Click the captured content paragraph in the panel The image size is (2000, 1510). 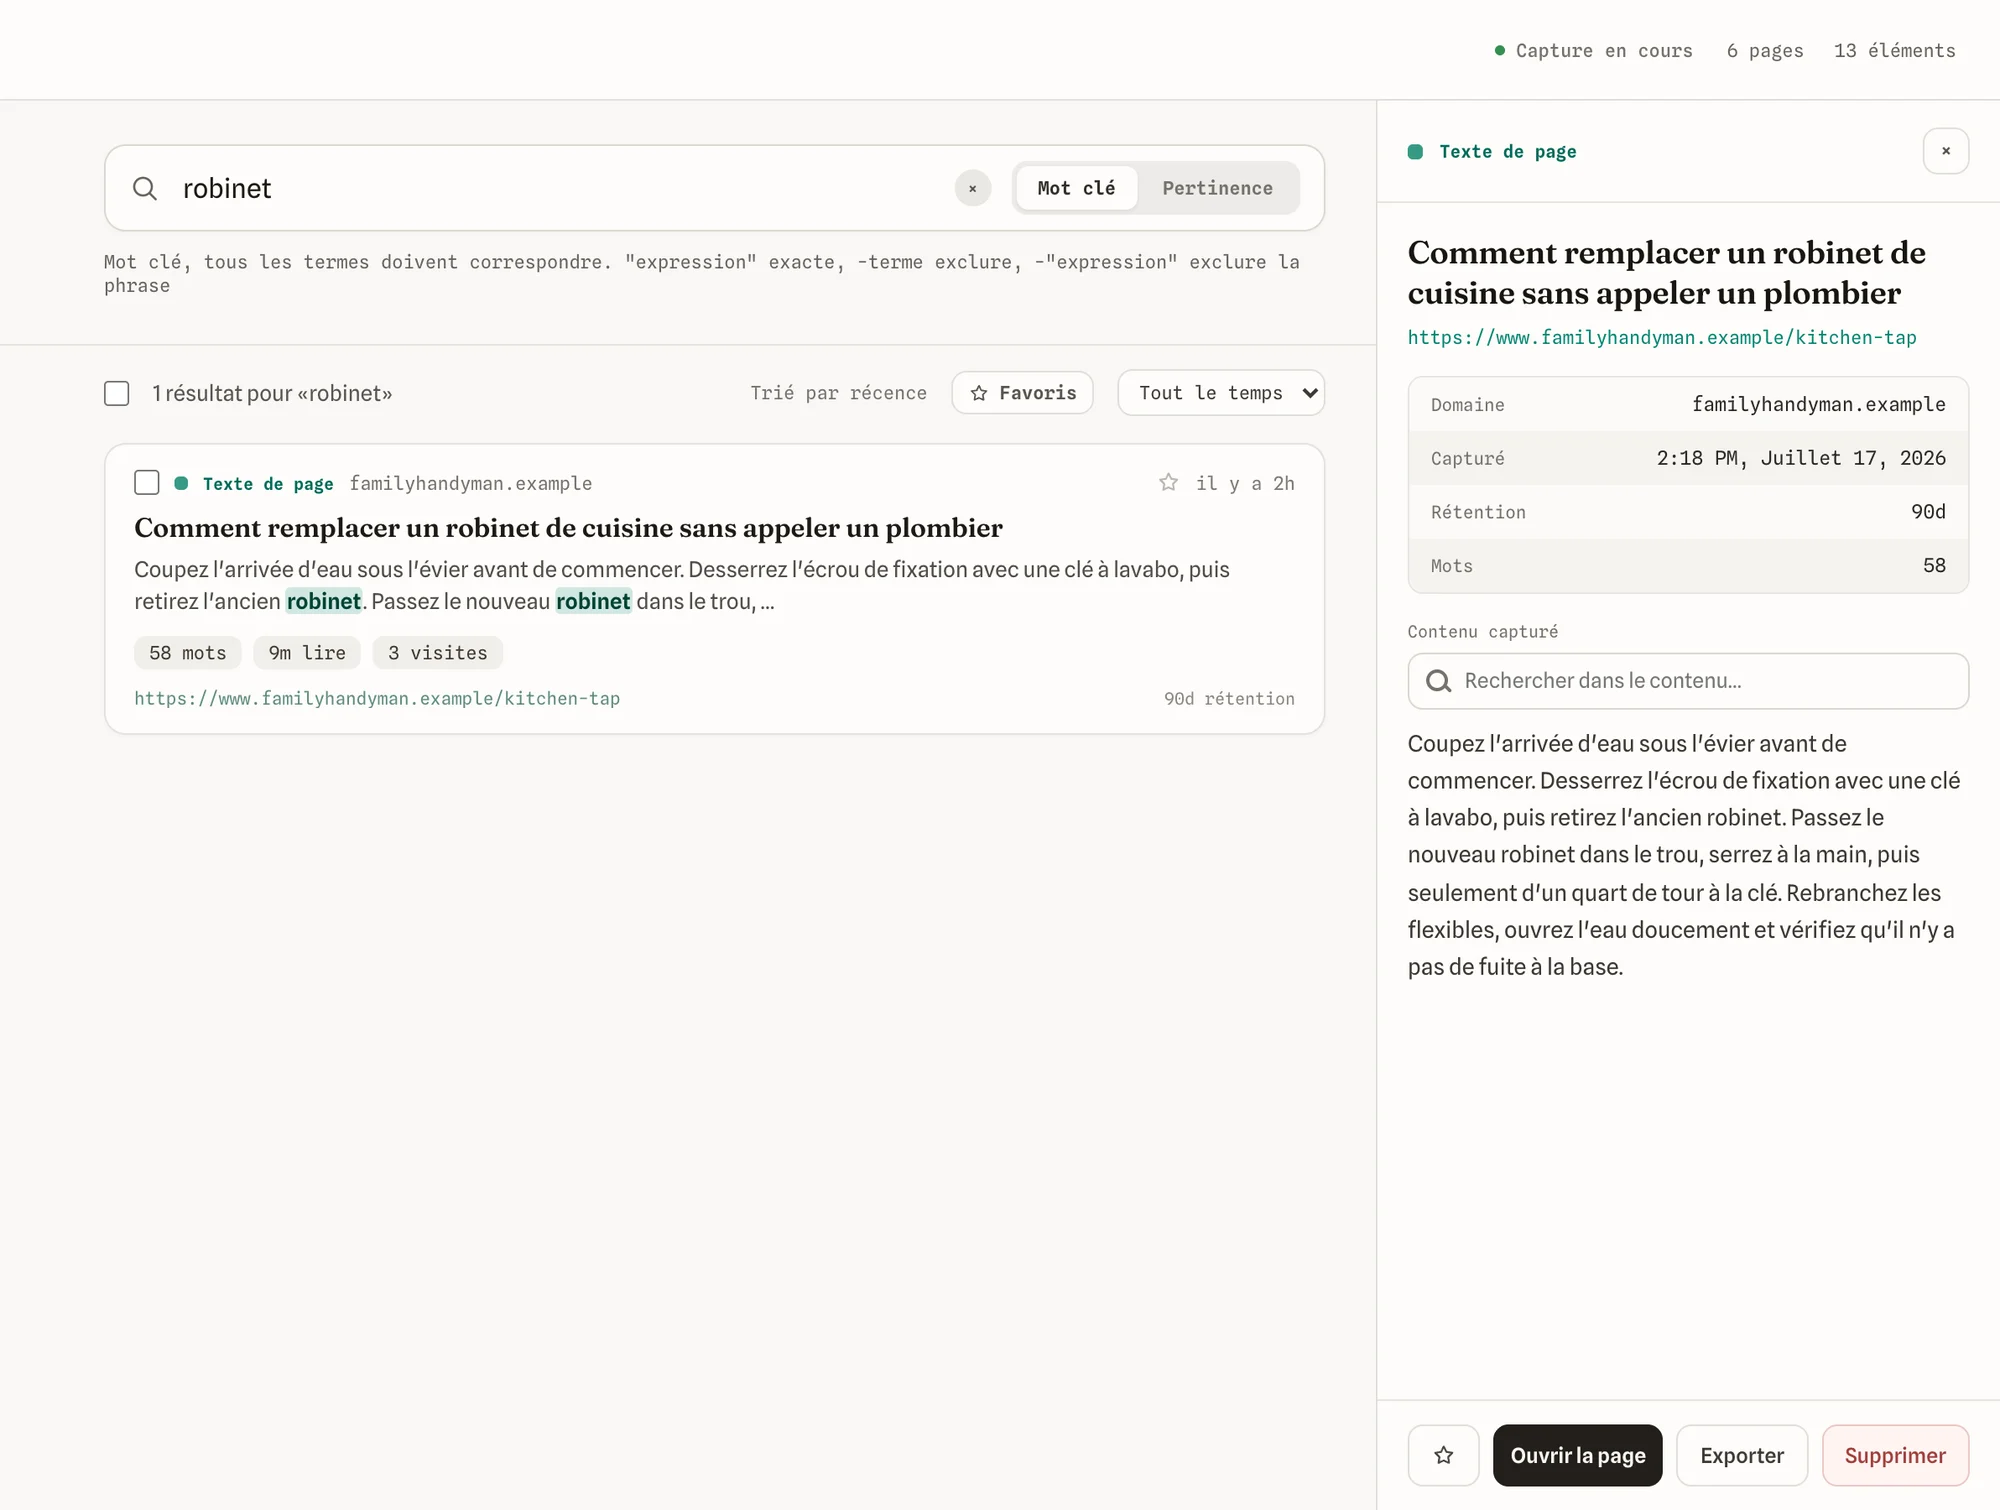pyautogui.click(x=1685, y=855)
